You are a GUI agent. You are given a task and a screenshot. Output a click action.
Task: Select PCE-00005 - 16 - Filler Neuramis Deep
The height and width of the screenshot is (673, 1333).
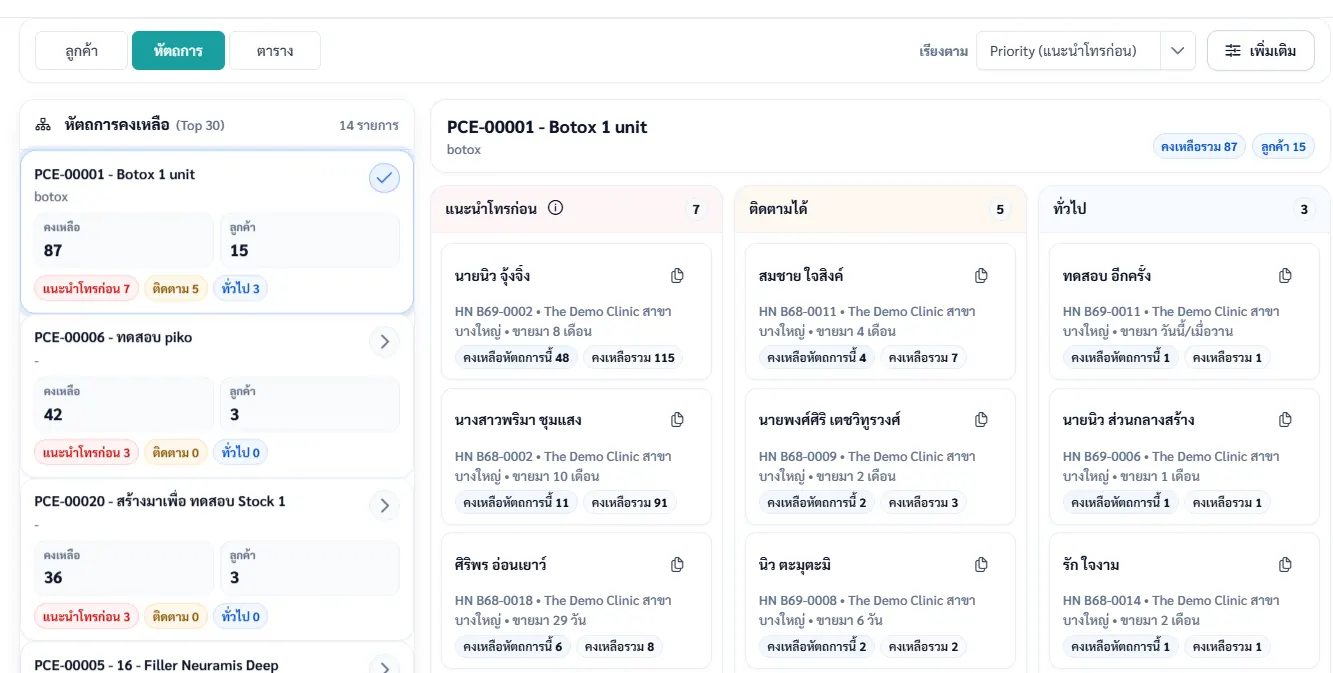157,665
